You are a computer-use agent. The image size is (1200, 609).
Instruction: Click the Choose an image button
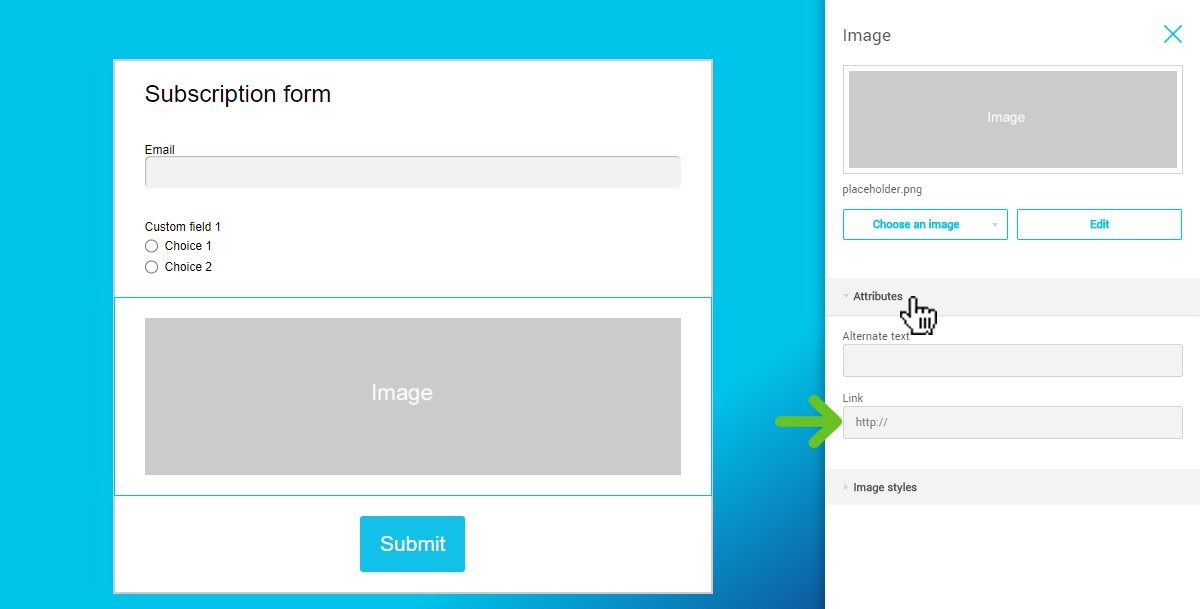tap(915, 225)
